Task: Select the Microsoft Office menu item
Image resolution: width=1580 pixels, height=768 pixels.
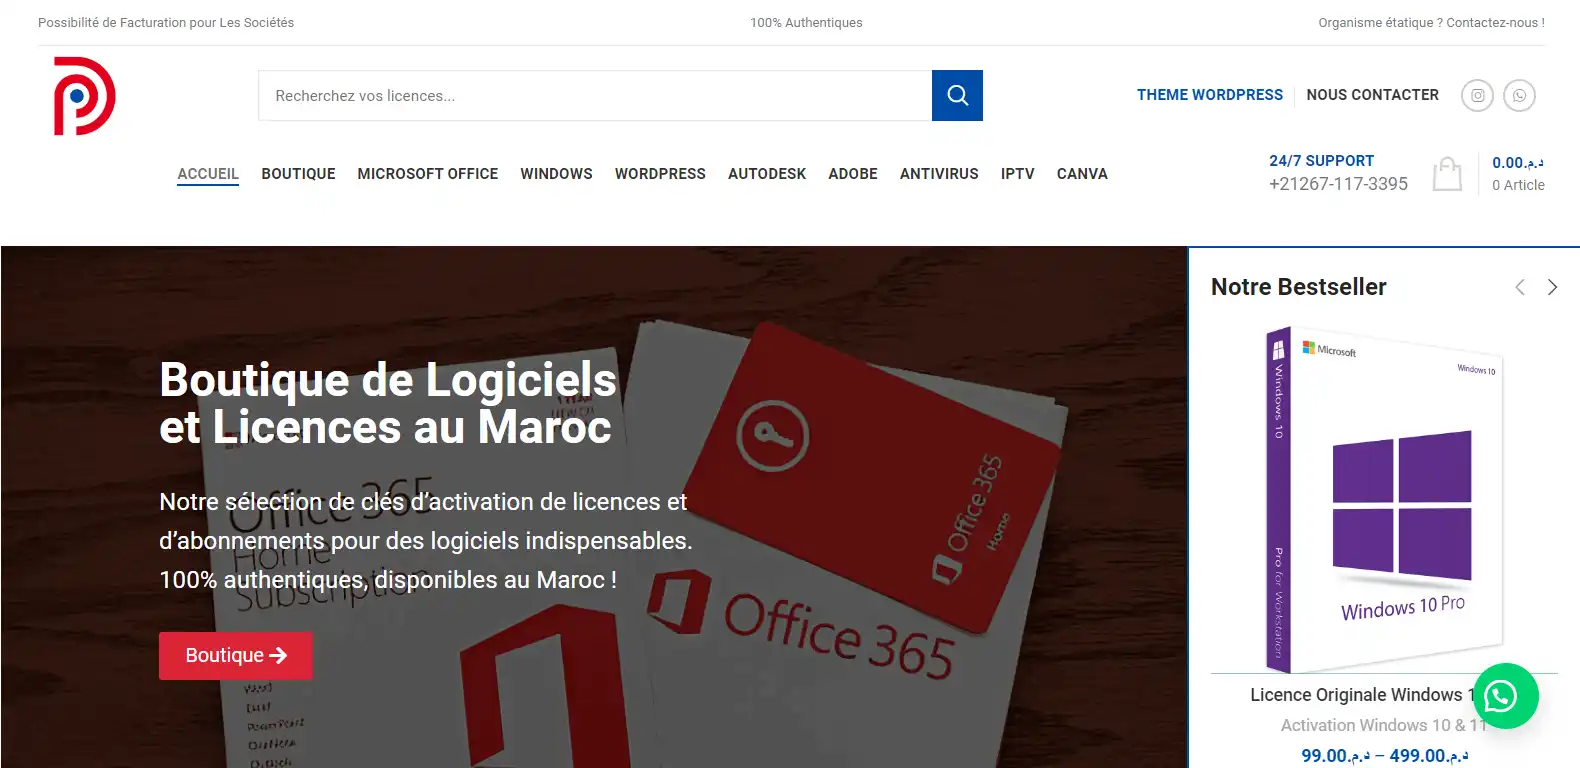Action: point(428,174)
